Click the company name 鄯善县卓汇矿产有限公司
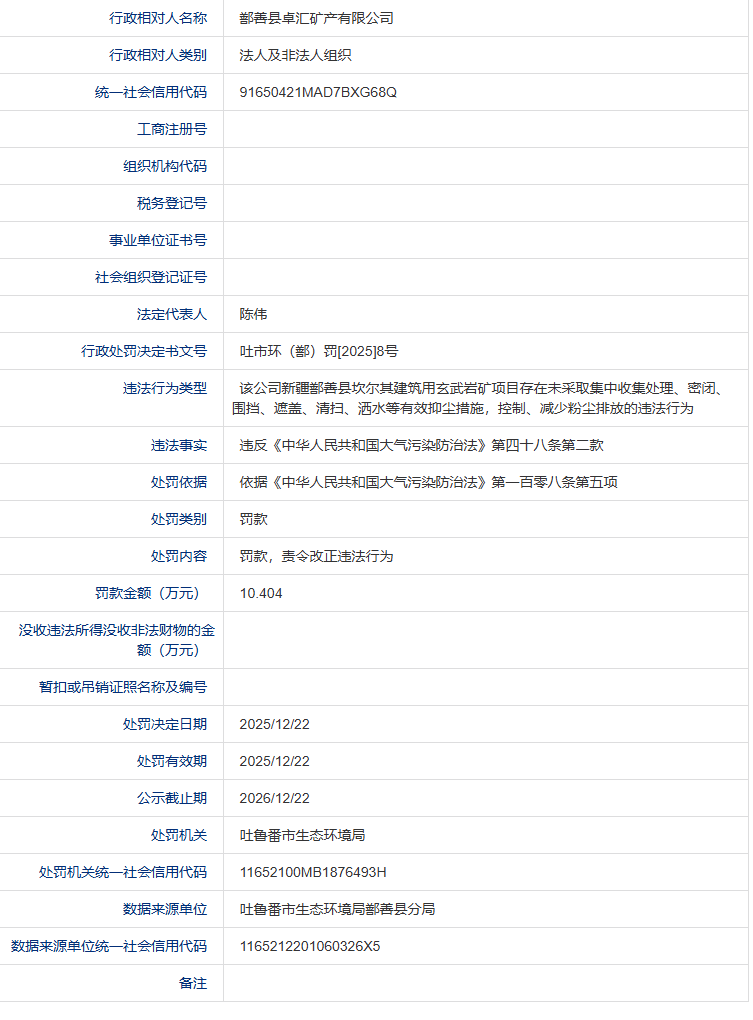The image size is (753, 1020). coord(316,18)
